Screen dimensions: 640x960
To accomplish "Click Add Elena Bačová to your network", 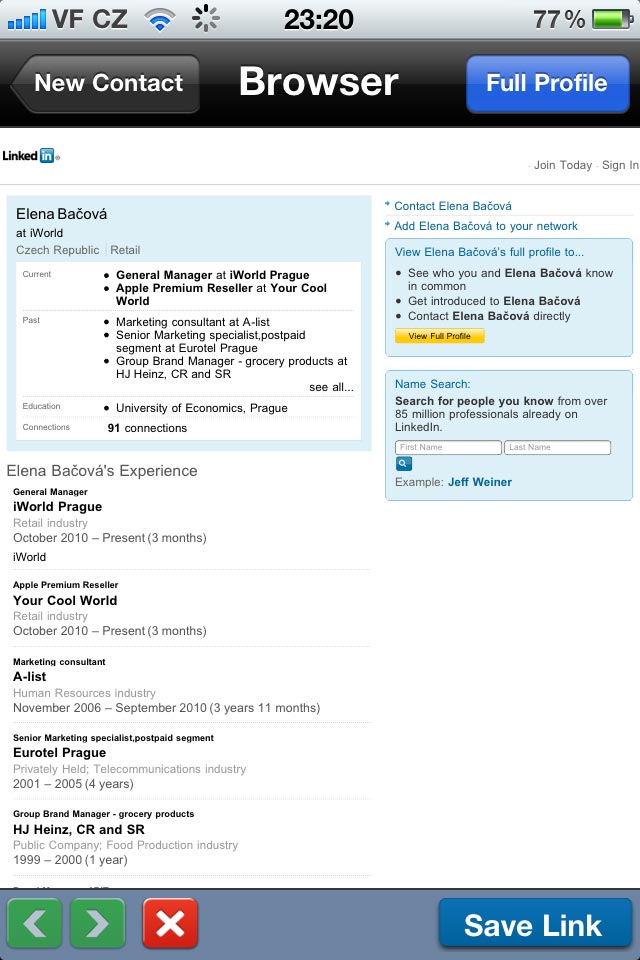I will point(486,226).
